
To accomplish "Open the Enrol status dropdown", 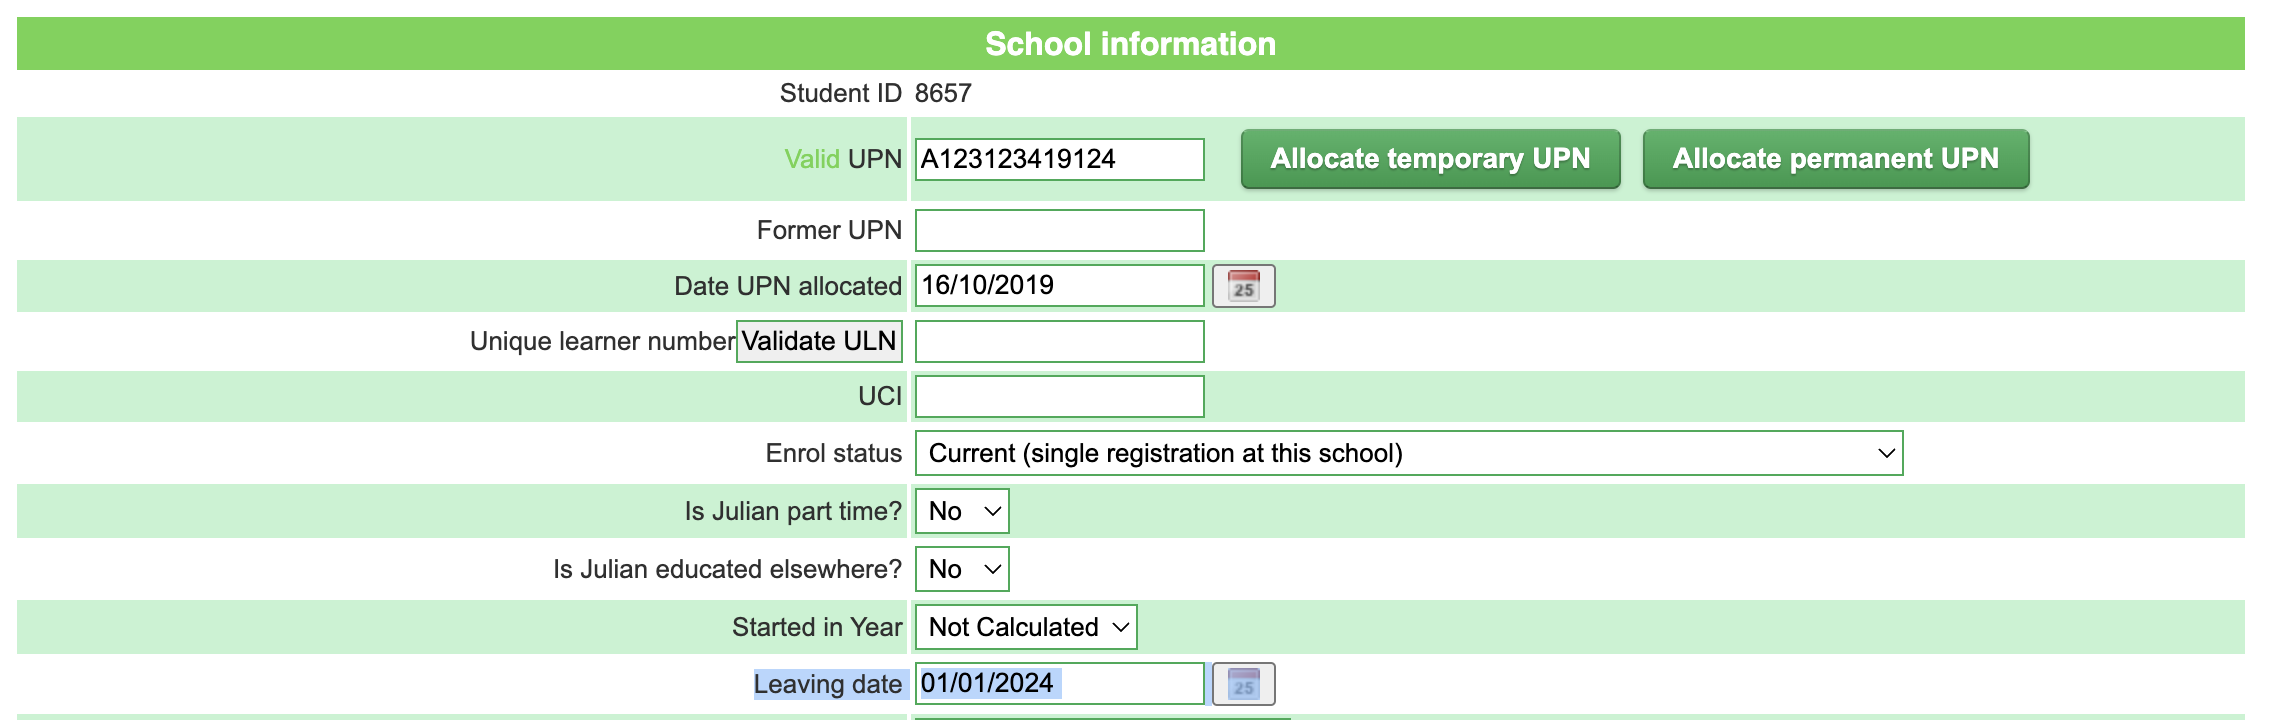I will pyautogui.click(x=1408, y=453).
